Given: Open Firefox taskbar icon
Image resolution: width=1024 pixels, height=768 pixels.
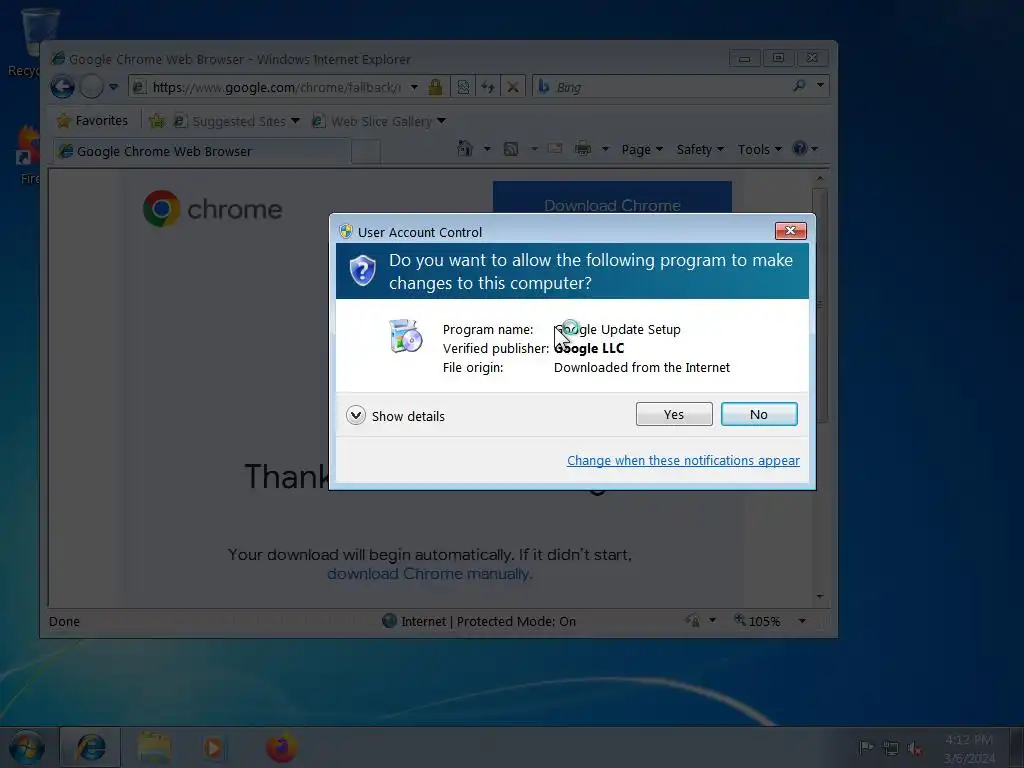Looking at the screenshot, I should 281,748.
